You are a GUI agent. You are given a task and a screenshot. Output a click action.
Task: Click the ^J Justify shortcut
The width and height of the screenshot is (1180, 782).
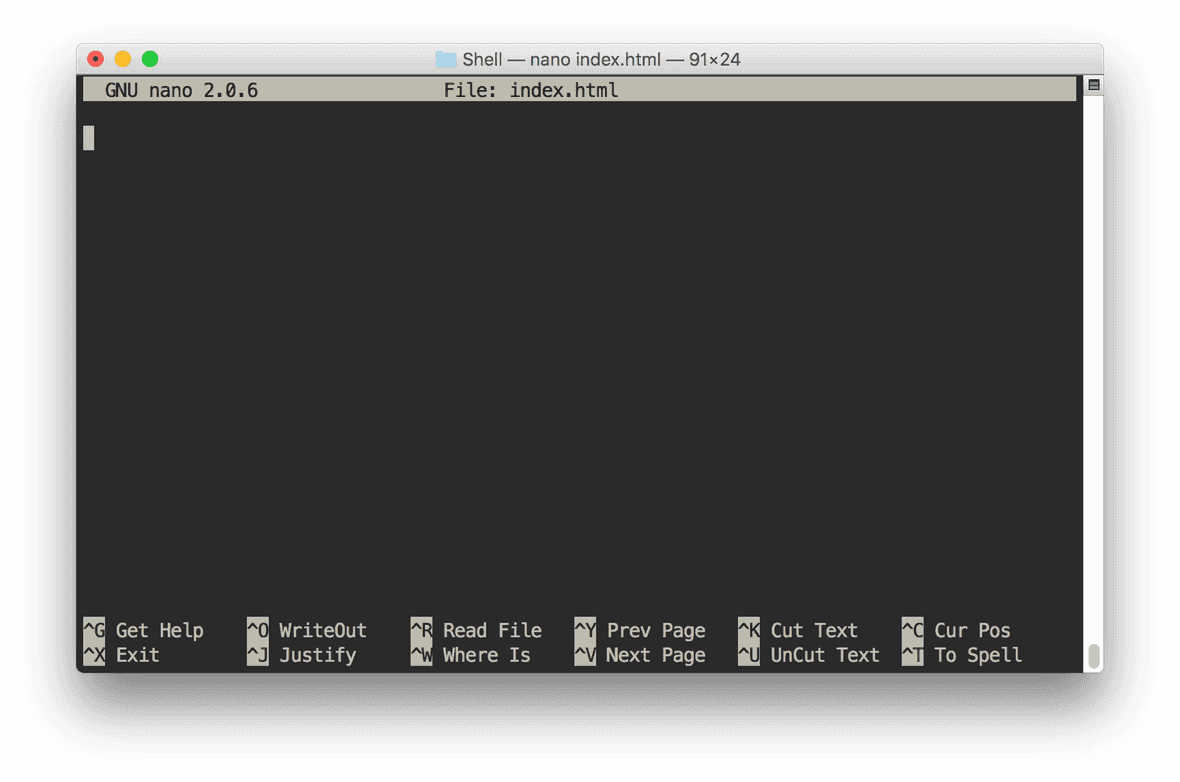tap(302, 656)
